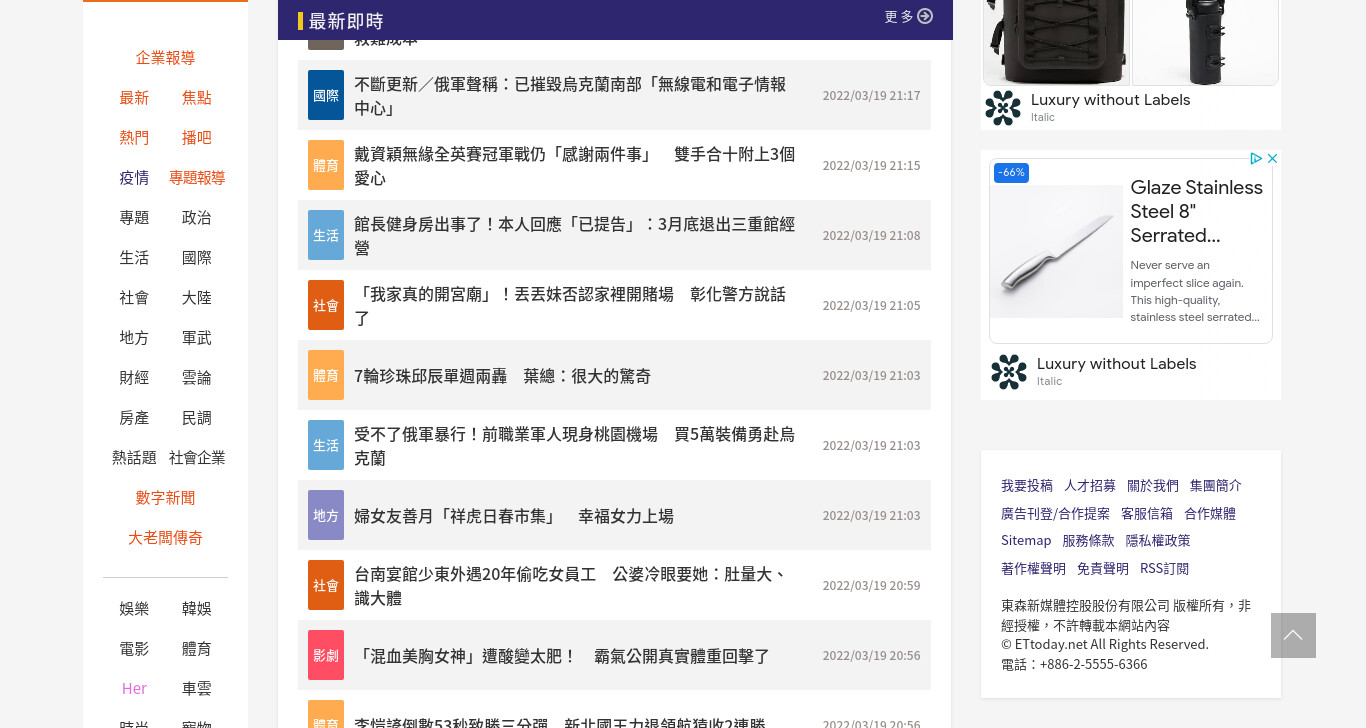Go to 政治 category in sidebar

(197, 218)
